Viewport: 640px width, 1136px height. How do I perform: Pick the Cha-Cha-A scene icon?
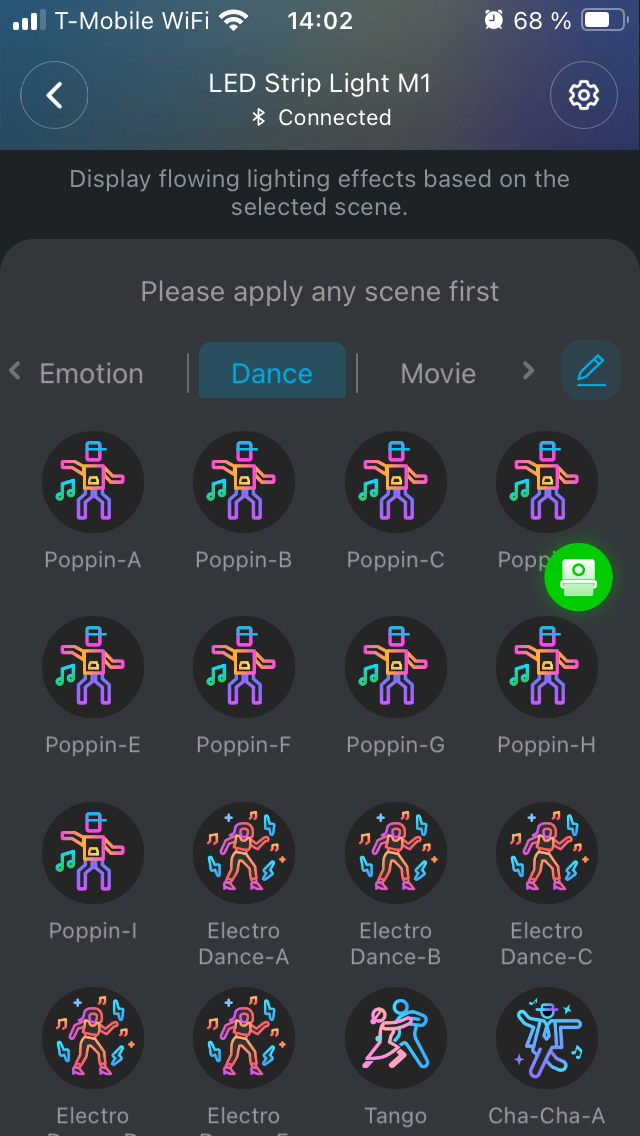click(547, 1038)
